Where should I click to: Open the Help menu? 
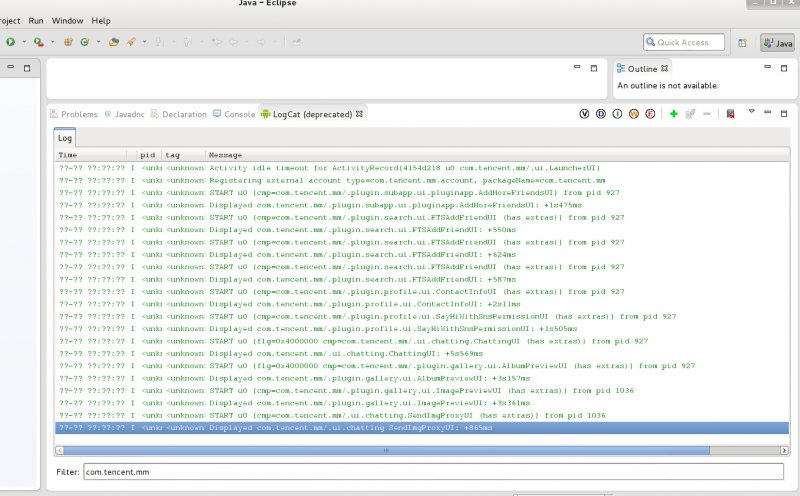click(x=101, y=21)
